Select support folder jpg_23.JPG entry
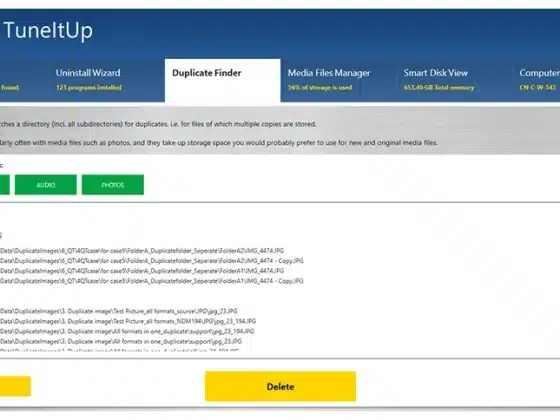Image resolution: width=560 pixels, height=420 pixels. tap(121, 341)
